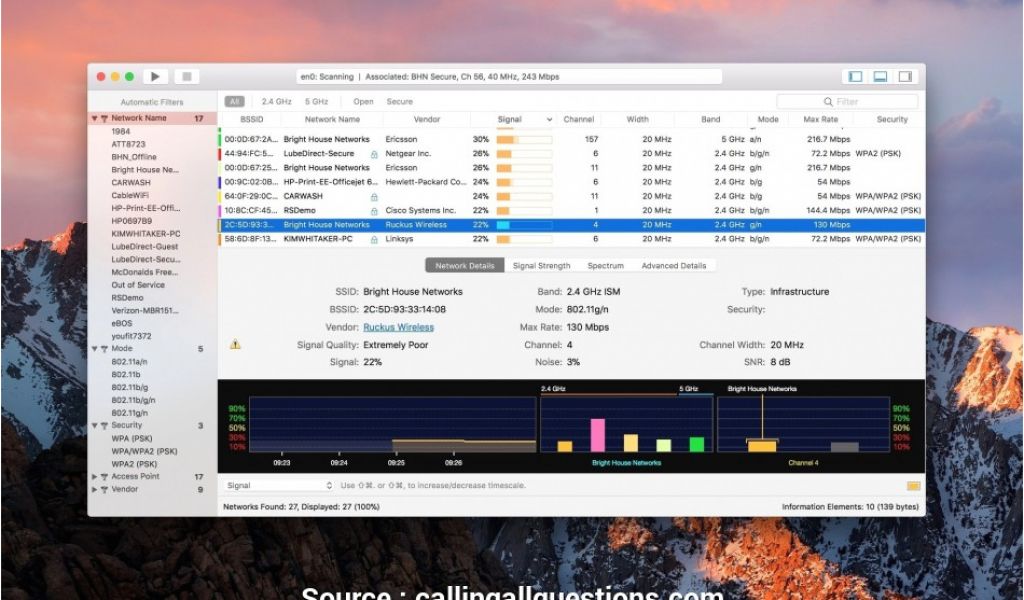Toggle the Secure networks filter
1024x600 pixels.
(x=399, y=101)
